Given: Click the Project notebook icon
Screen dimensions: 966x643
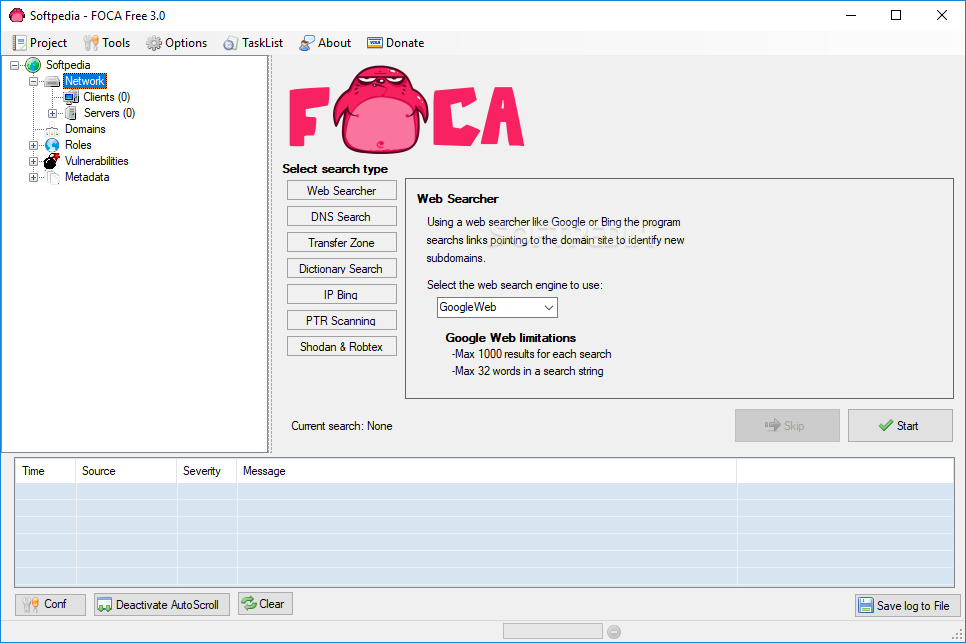Looking at the screenshot, I should [x=20, y=43].
